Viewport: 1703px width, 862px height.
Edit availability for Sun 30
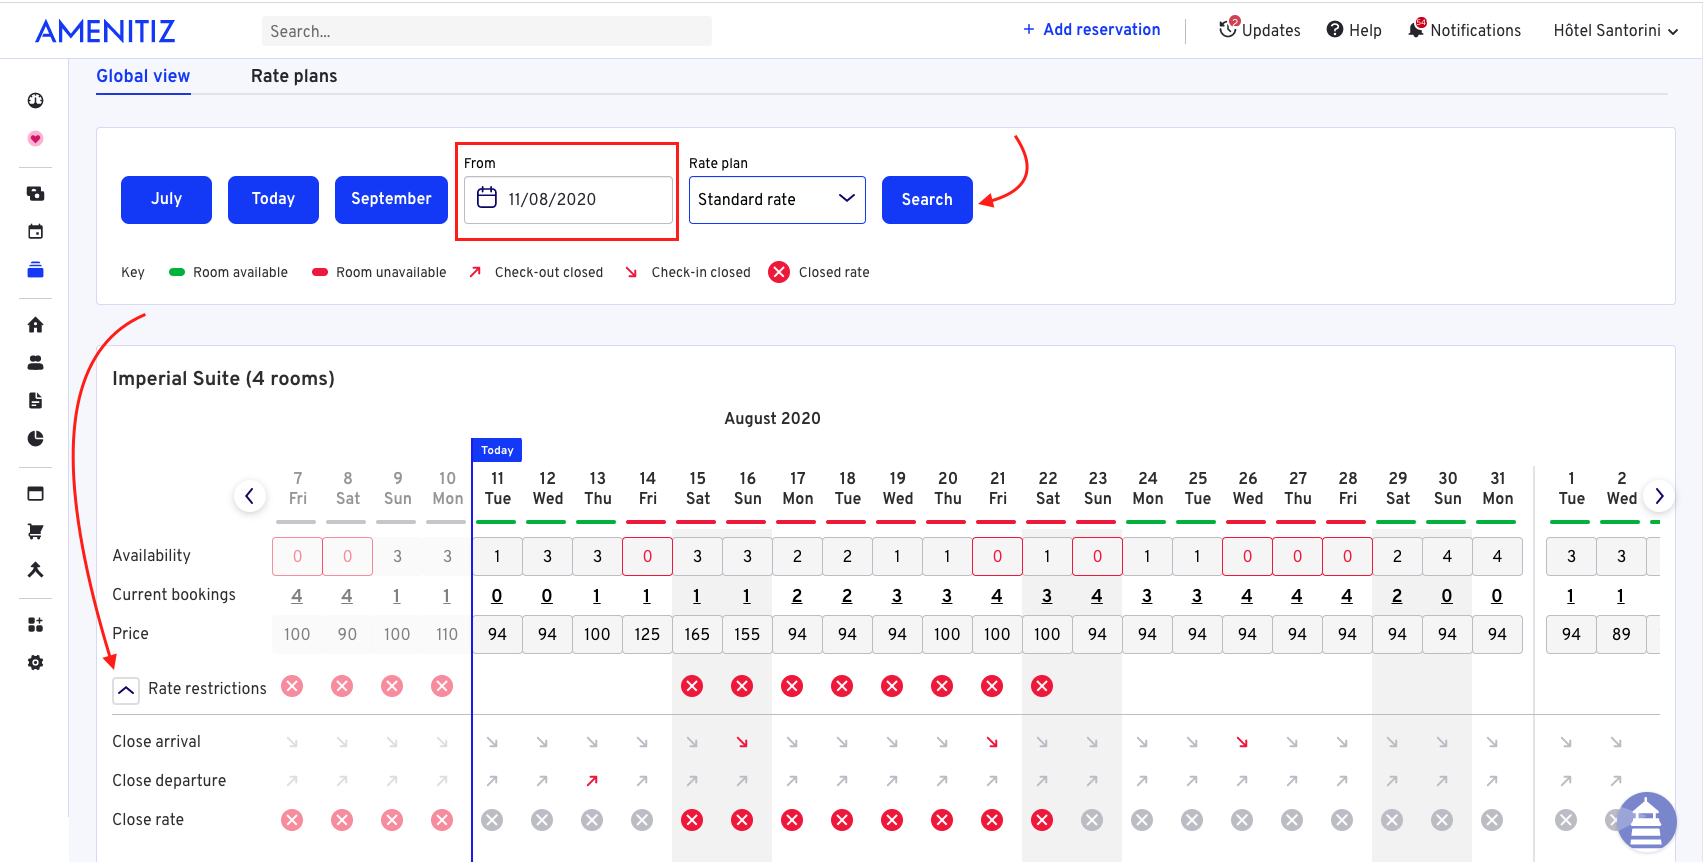[1447, 556]
